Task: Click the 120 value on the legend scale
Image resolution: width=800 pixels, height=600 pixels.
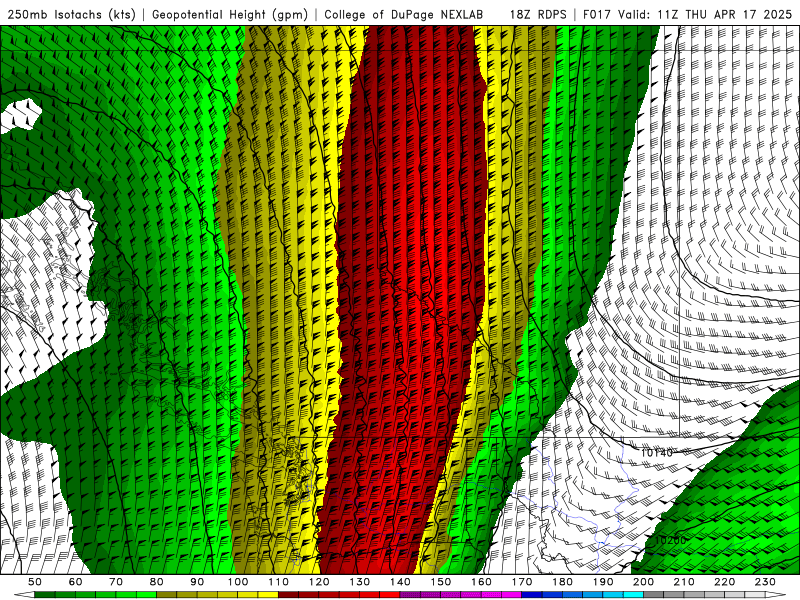Action: (319, 582)
